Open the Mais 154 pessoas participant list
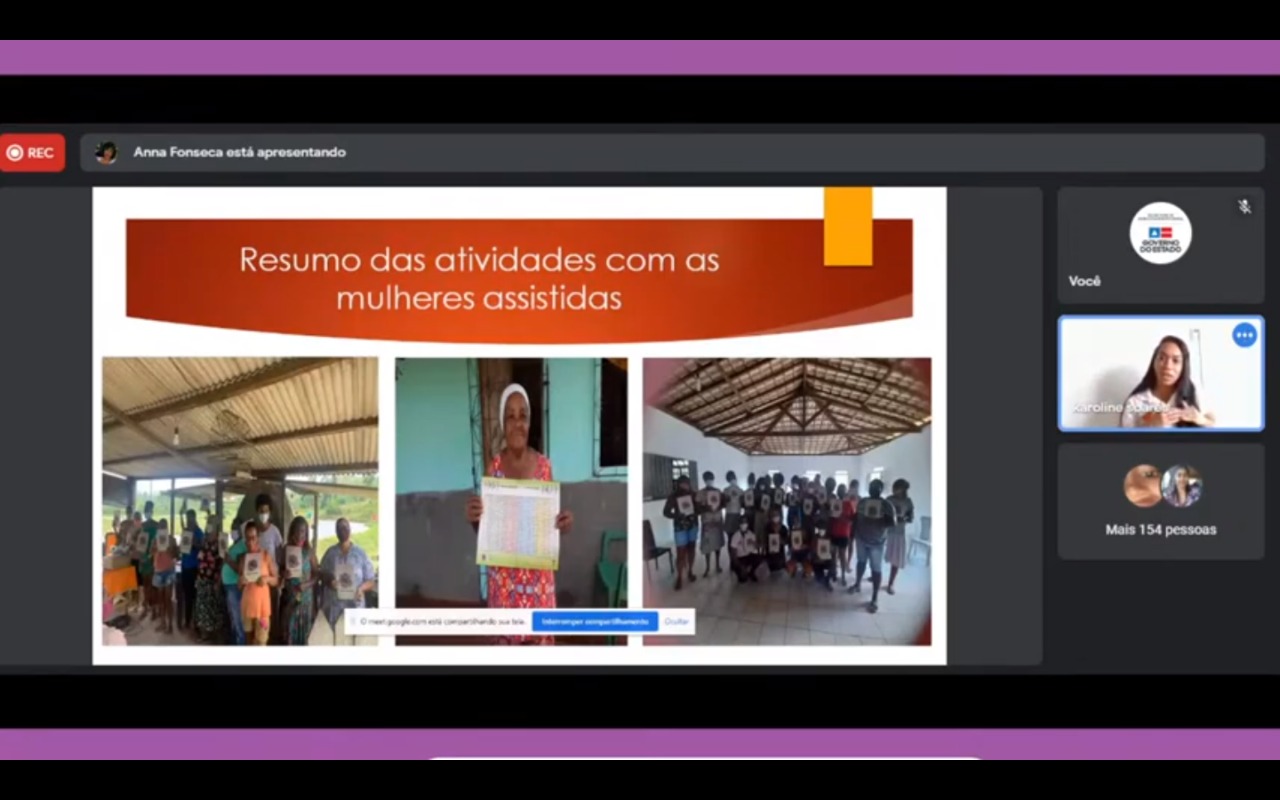Screen dimensions: 1280x800 tap(1160, 530)
